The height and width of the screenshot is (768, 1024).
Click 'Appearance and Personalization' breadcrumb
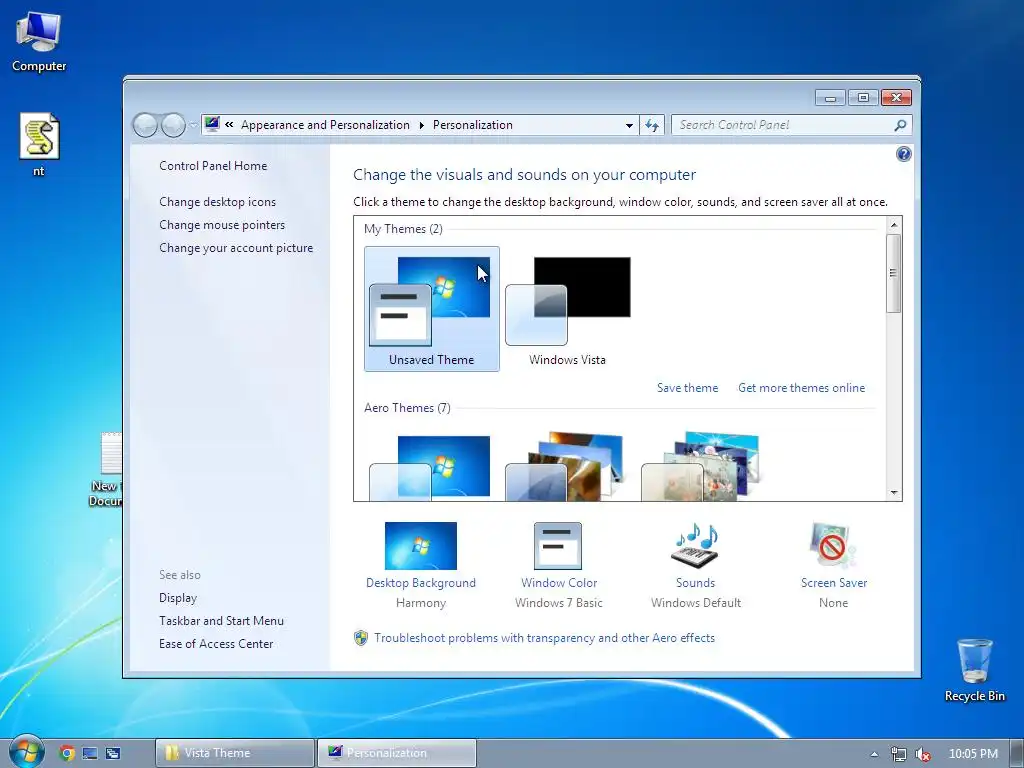(325, 125)
